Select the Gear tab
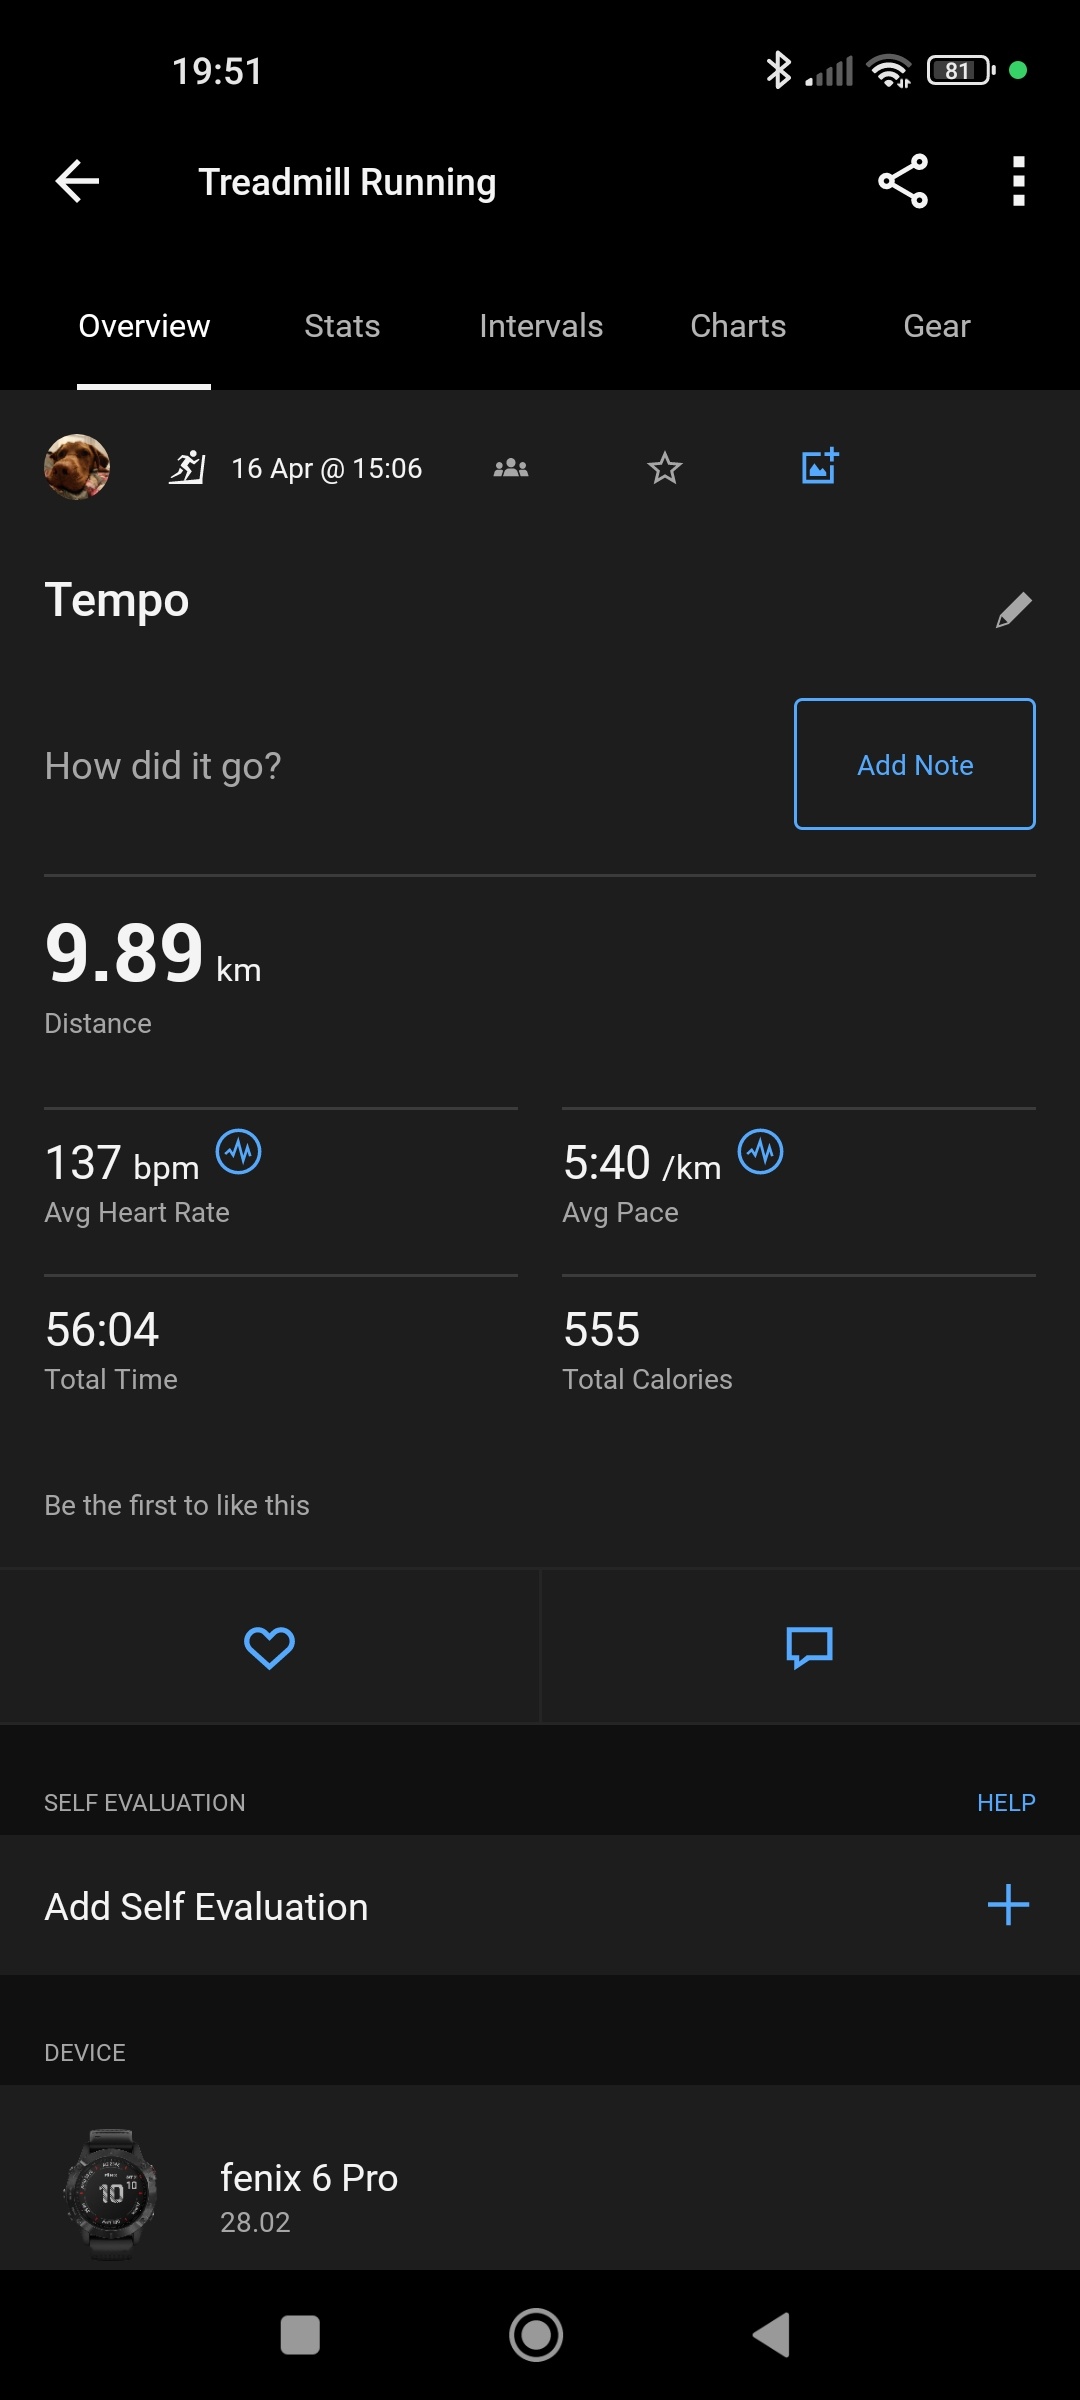The image size is (1080, 2400). click(x=936, y=326)
